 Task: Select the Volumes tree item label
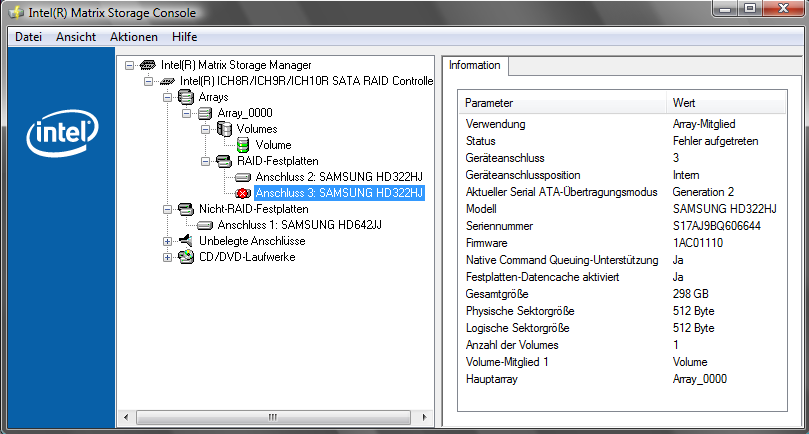click(x=256, y=129)
